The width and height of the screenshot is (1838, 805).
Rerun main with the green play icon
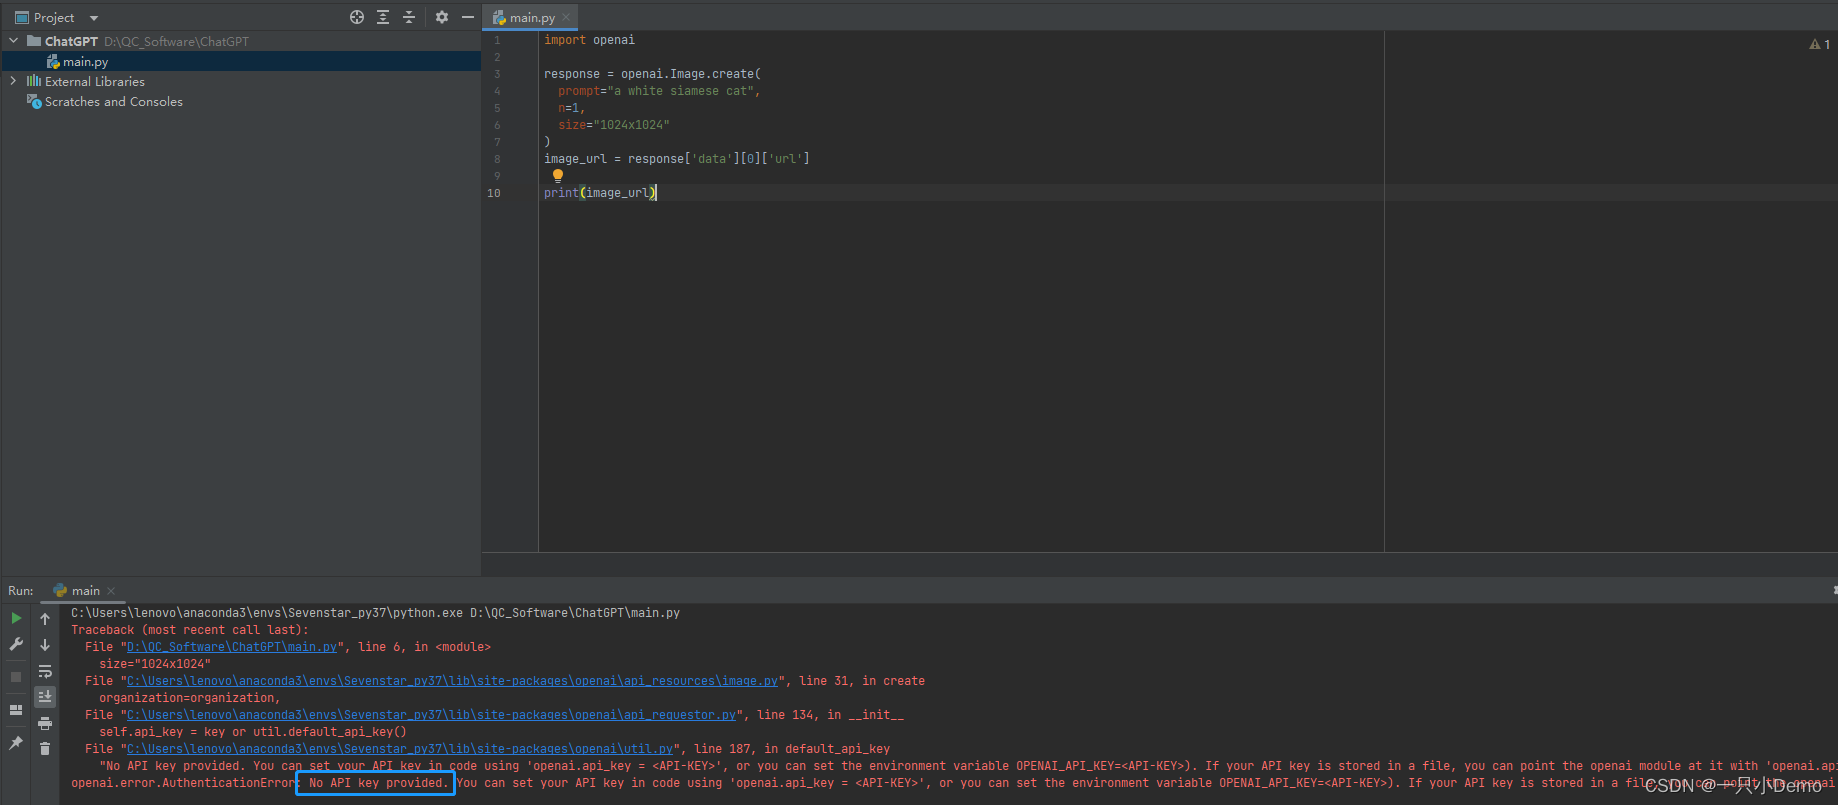[x=16, y=619]
